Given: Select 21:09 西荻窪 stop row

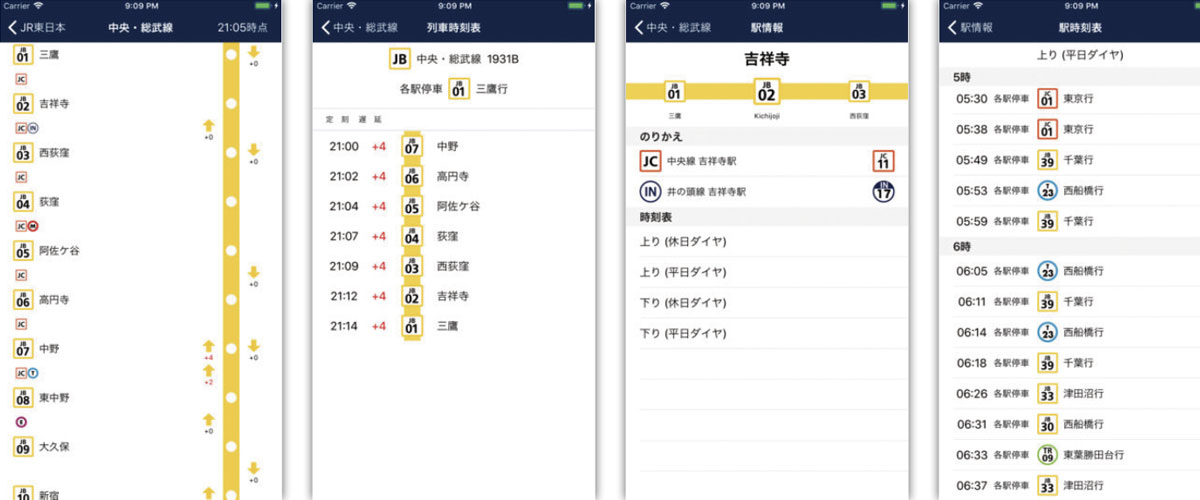Looking at the screenshot, I should [453, 266].
